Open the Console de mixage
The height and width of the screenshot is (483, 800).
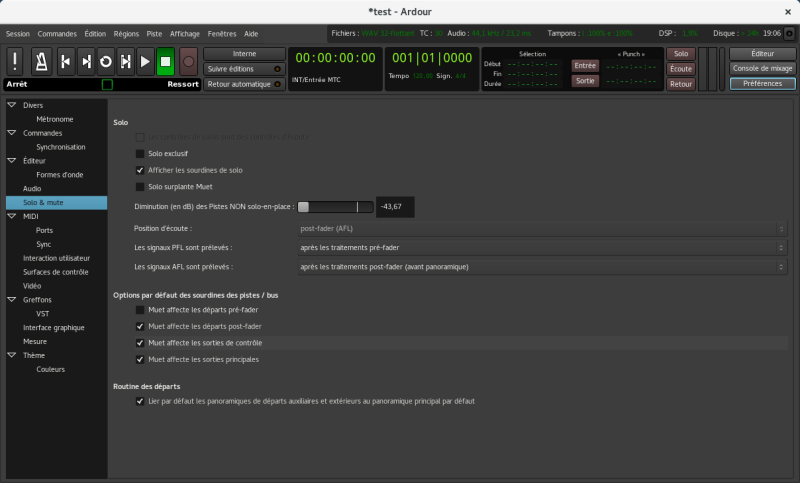[x=762, y=68]
